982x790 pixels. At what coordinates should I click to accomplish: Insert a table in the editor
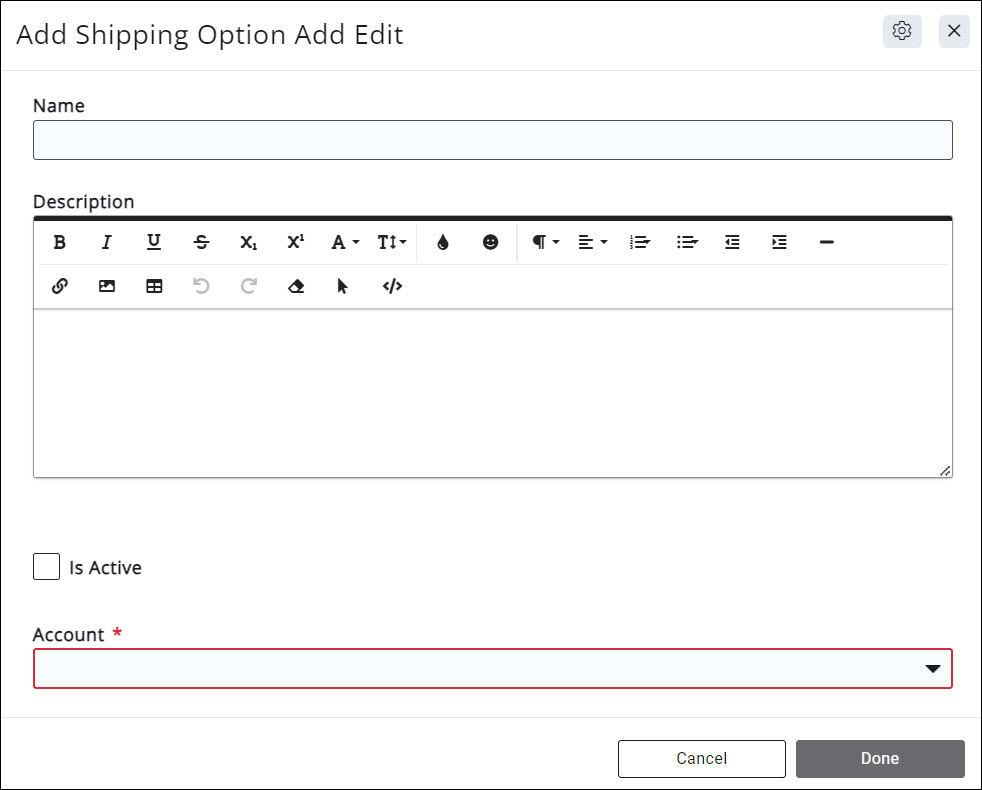pos(154,286)
